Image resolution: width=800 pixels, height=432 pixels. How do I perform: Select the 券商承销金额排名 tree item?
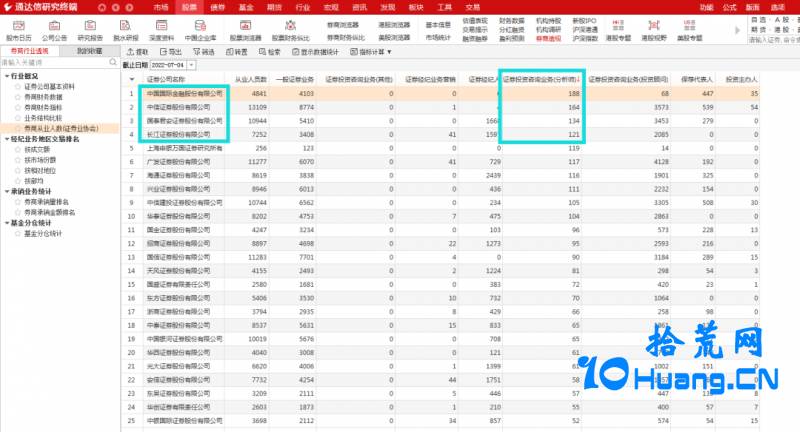tap(49, 213)
